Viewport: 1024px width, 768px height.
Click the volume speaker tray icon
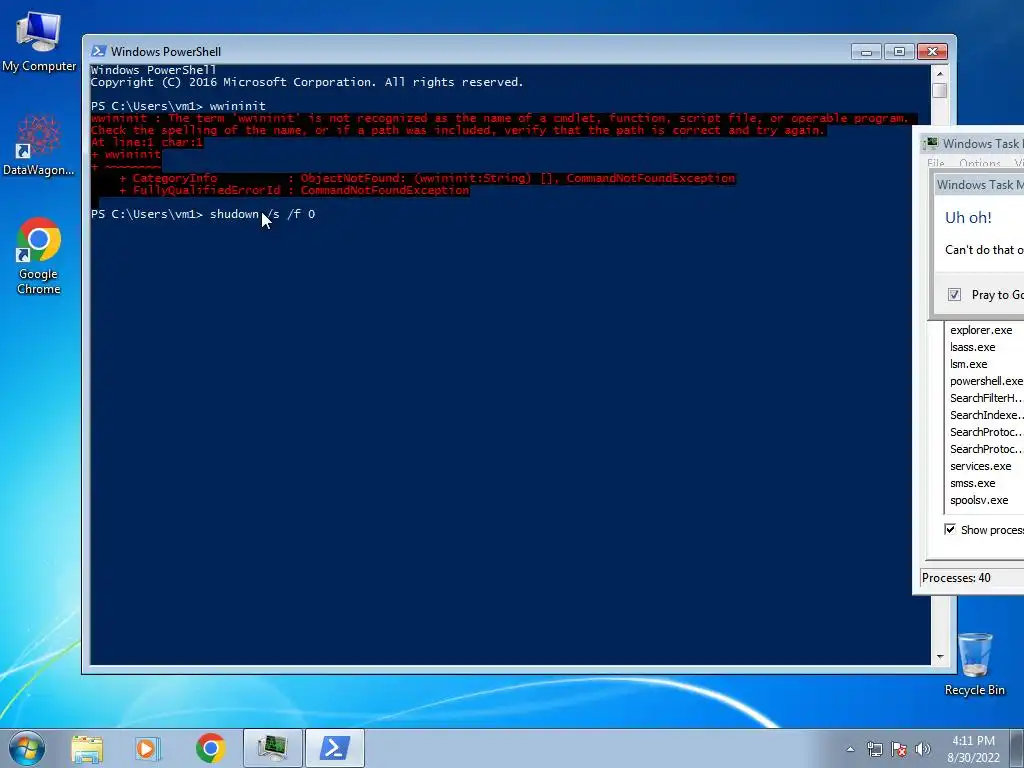(x=922, y=749)
